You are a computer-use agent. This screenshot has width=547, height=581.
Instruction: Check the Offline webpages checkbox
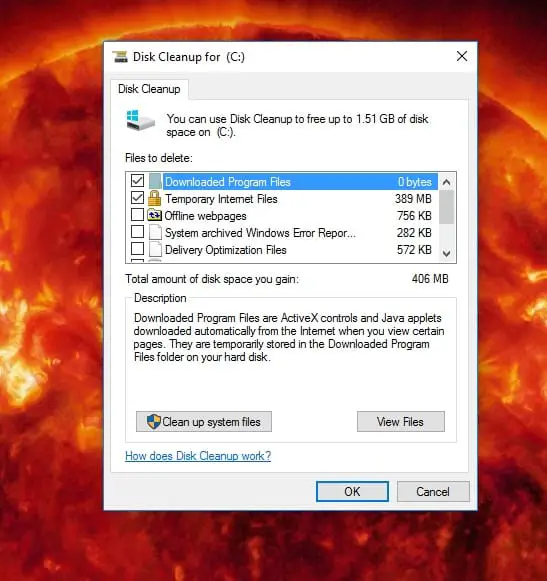coord(137,215)
